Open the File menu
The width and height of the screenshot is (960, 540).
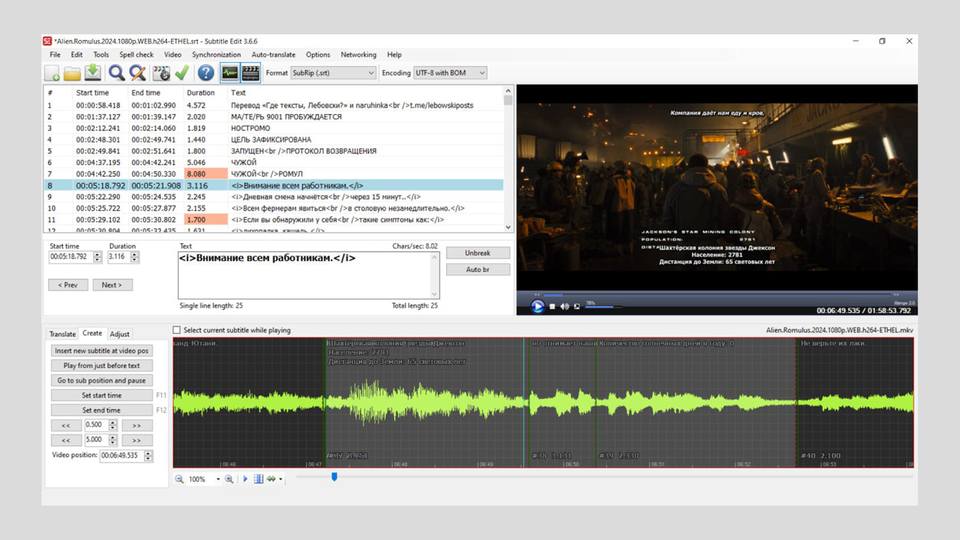tap(55, 54)
